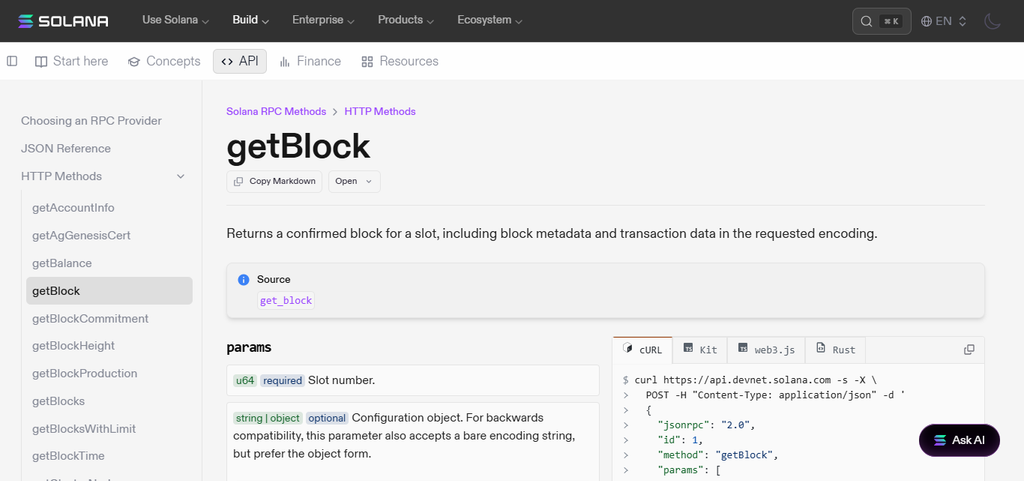Switch to the Finance tab
This screenshot has height=481, width=1024.
(310, 61)
